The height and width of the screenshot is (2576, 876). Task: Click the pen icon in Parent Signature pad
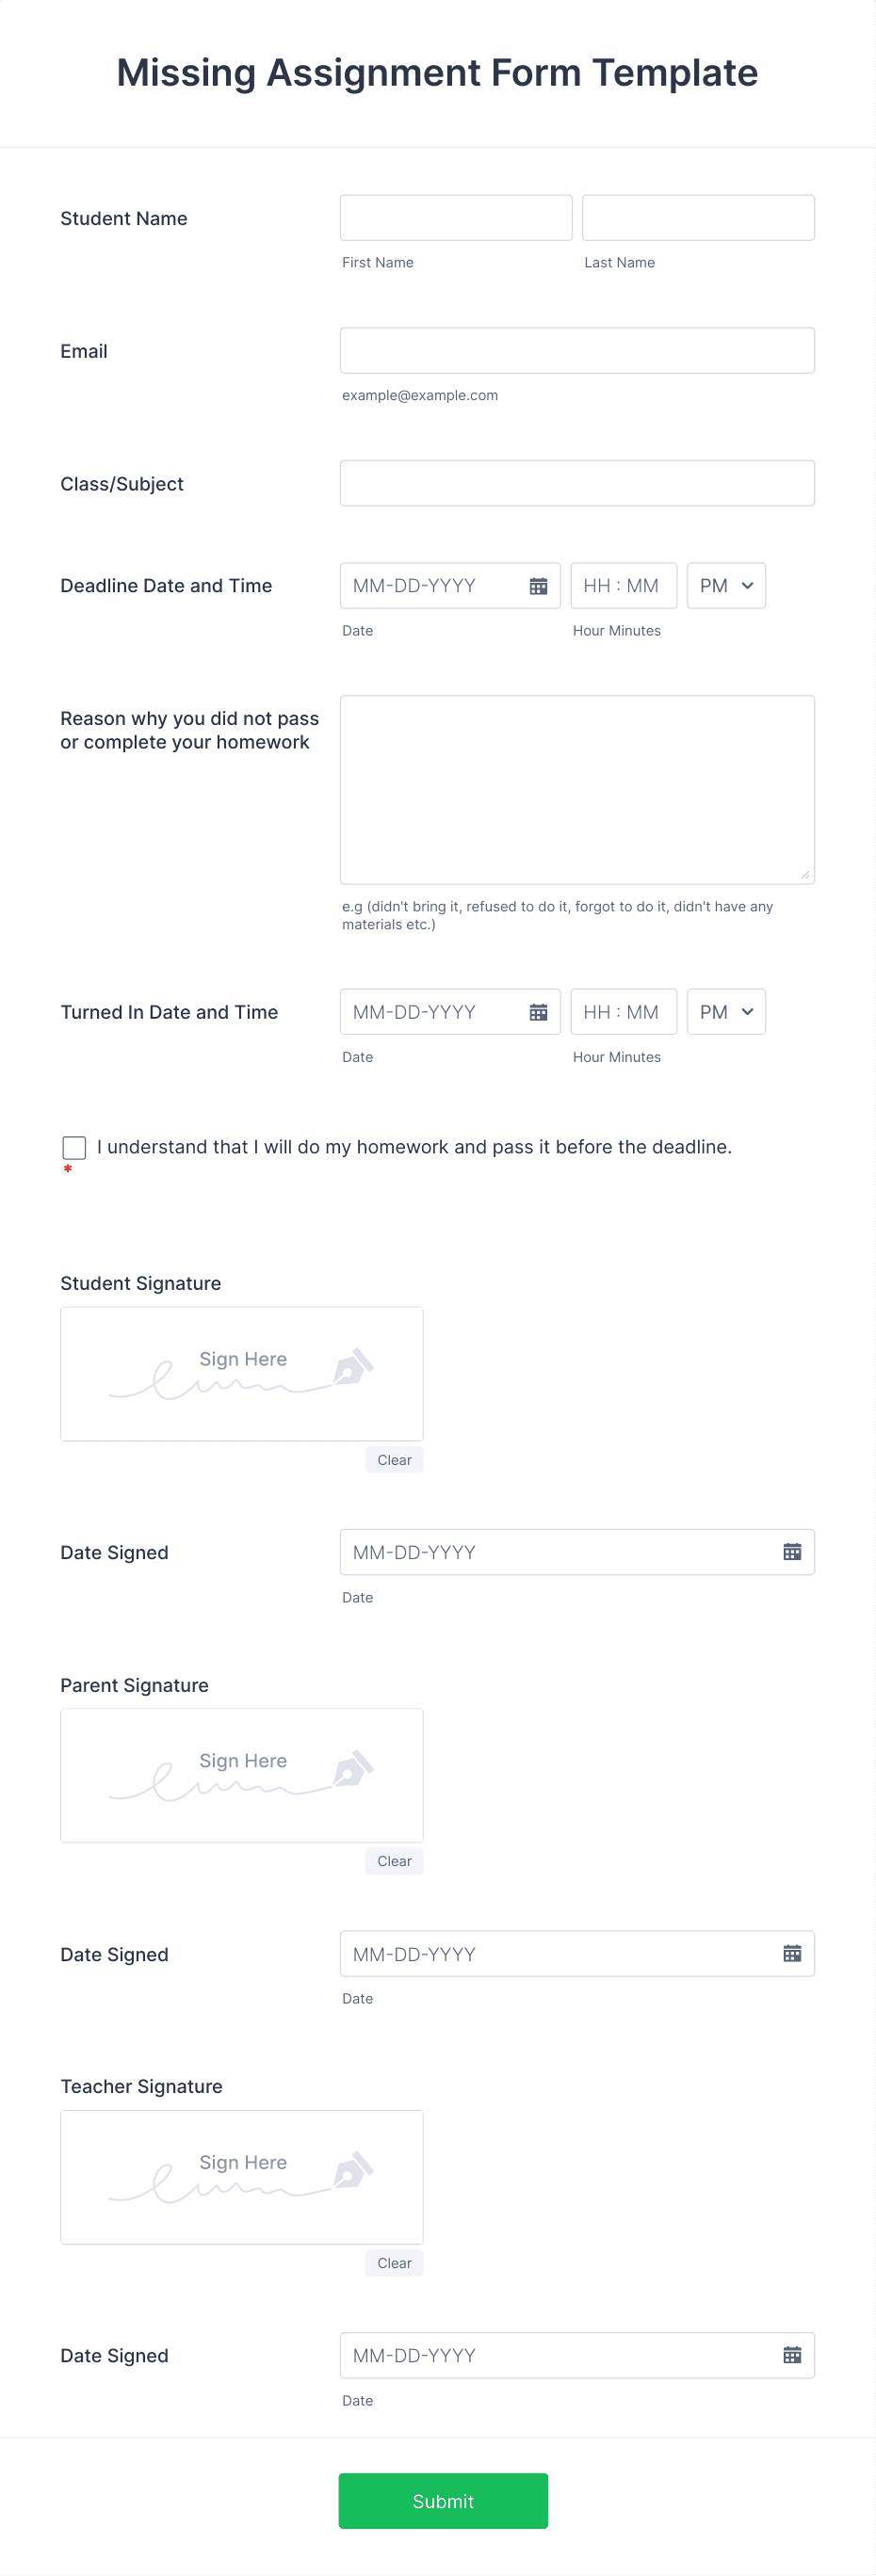352,1769
